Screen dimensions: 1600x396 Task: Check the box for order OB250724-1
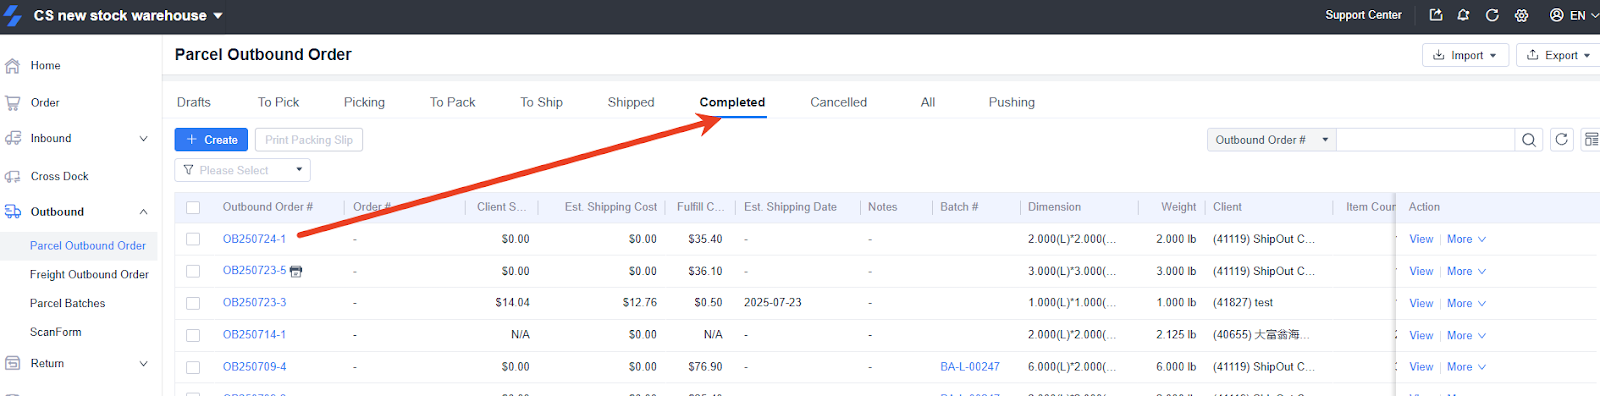tap(193, 239)
